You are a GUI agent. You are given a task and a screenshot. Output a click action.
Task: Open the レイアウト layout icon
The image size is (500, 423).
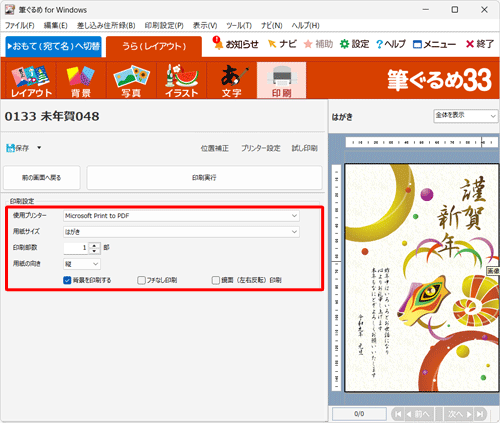(x=31, y=80)
